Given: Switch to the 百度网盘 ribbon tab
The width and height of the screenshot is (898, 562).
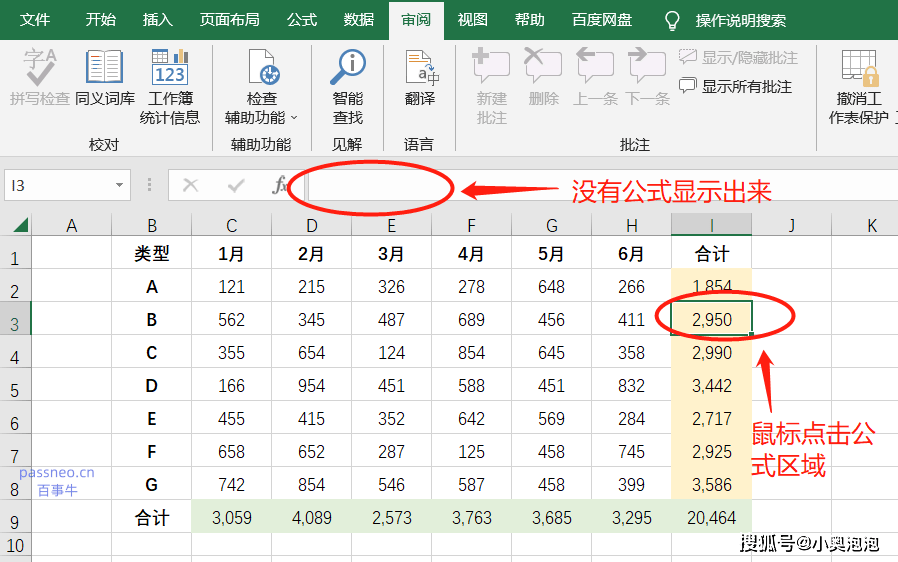Looking at the screenshot, I should tap(602, 20).
